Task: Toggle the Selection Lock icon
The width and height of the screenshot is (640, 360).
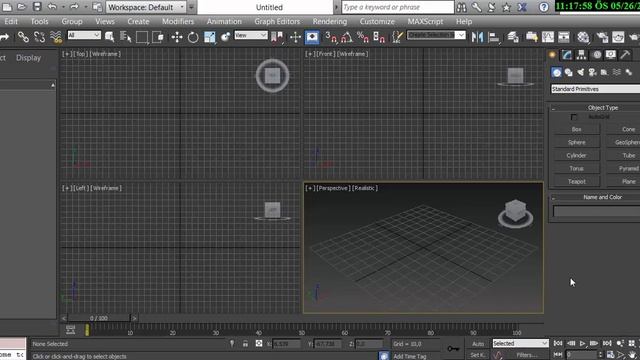Action: point(245,344)
